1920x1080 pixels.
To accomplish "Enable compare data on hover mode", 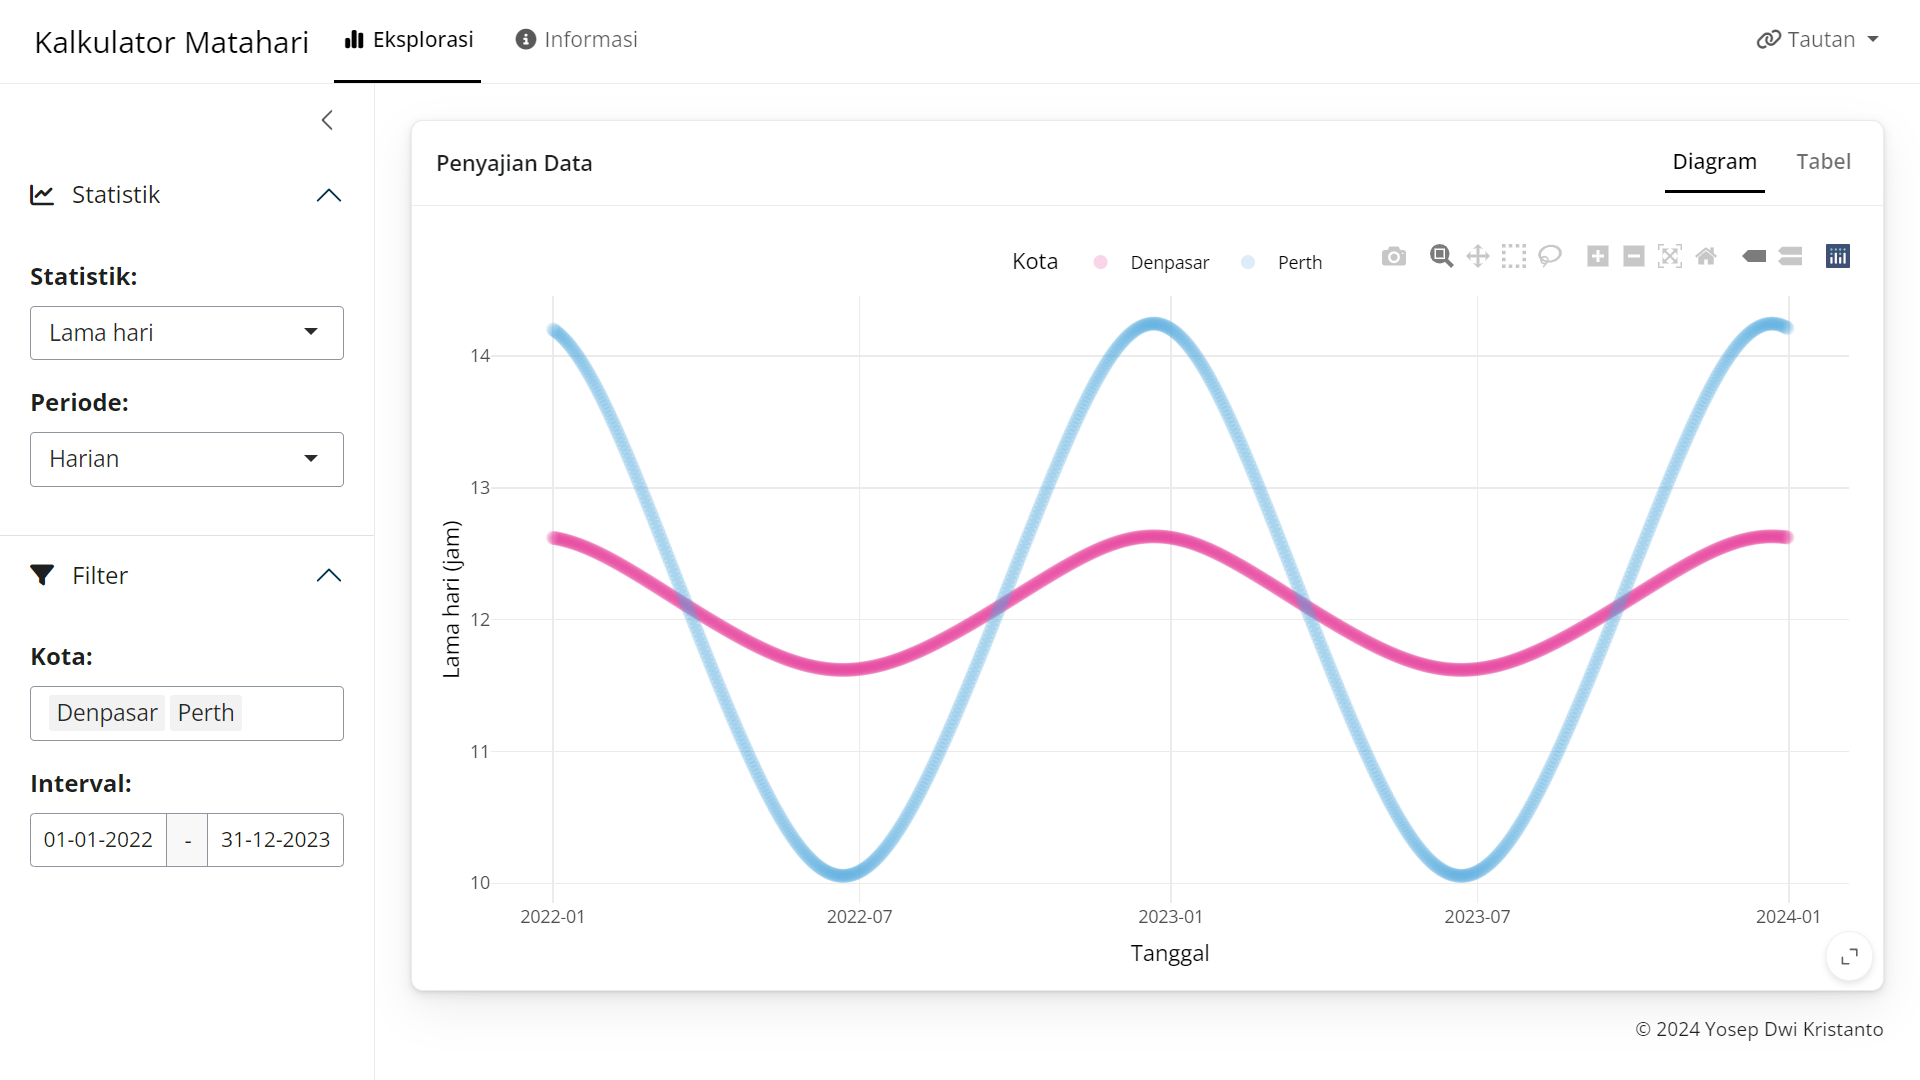I will tap(1790, 257).
